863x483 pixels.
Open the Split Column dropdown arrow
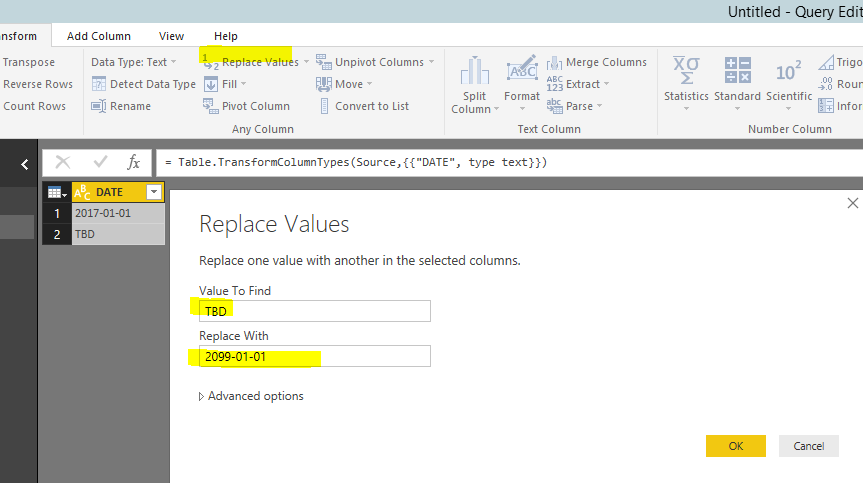click(496, 109)
